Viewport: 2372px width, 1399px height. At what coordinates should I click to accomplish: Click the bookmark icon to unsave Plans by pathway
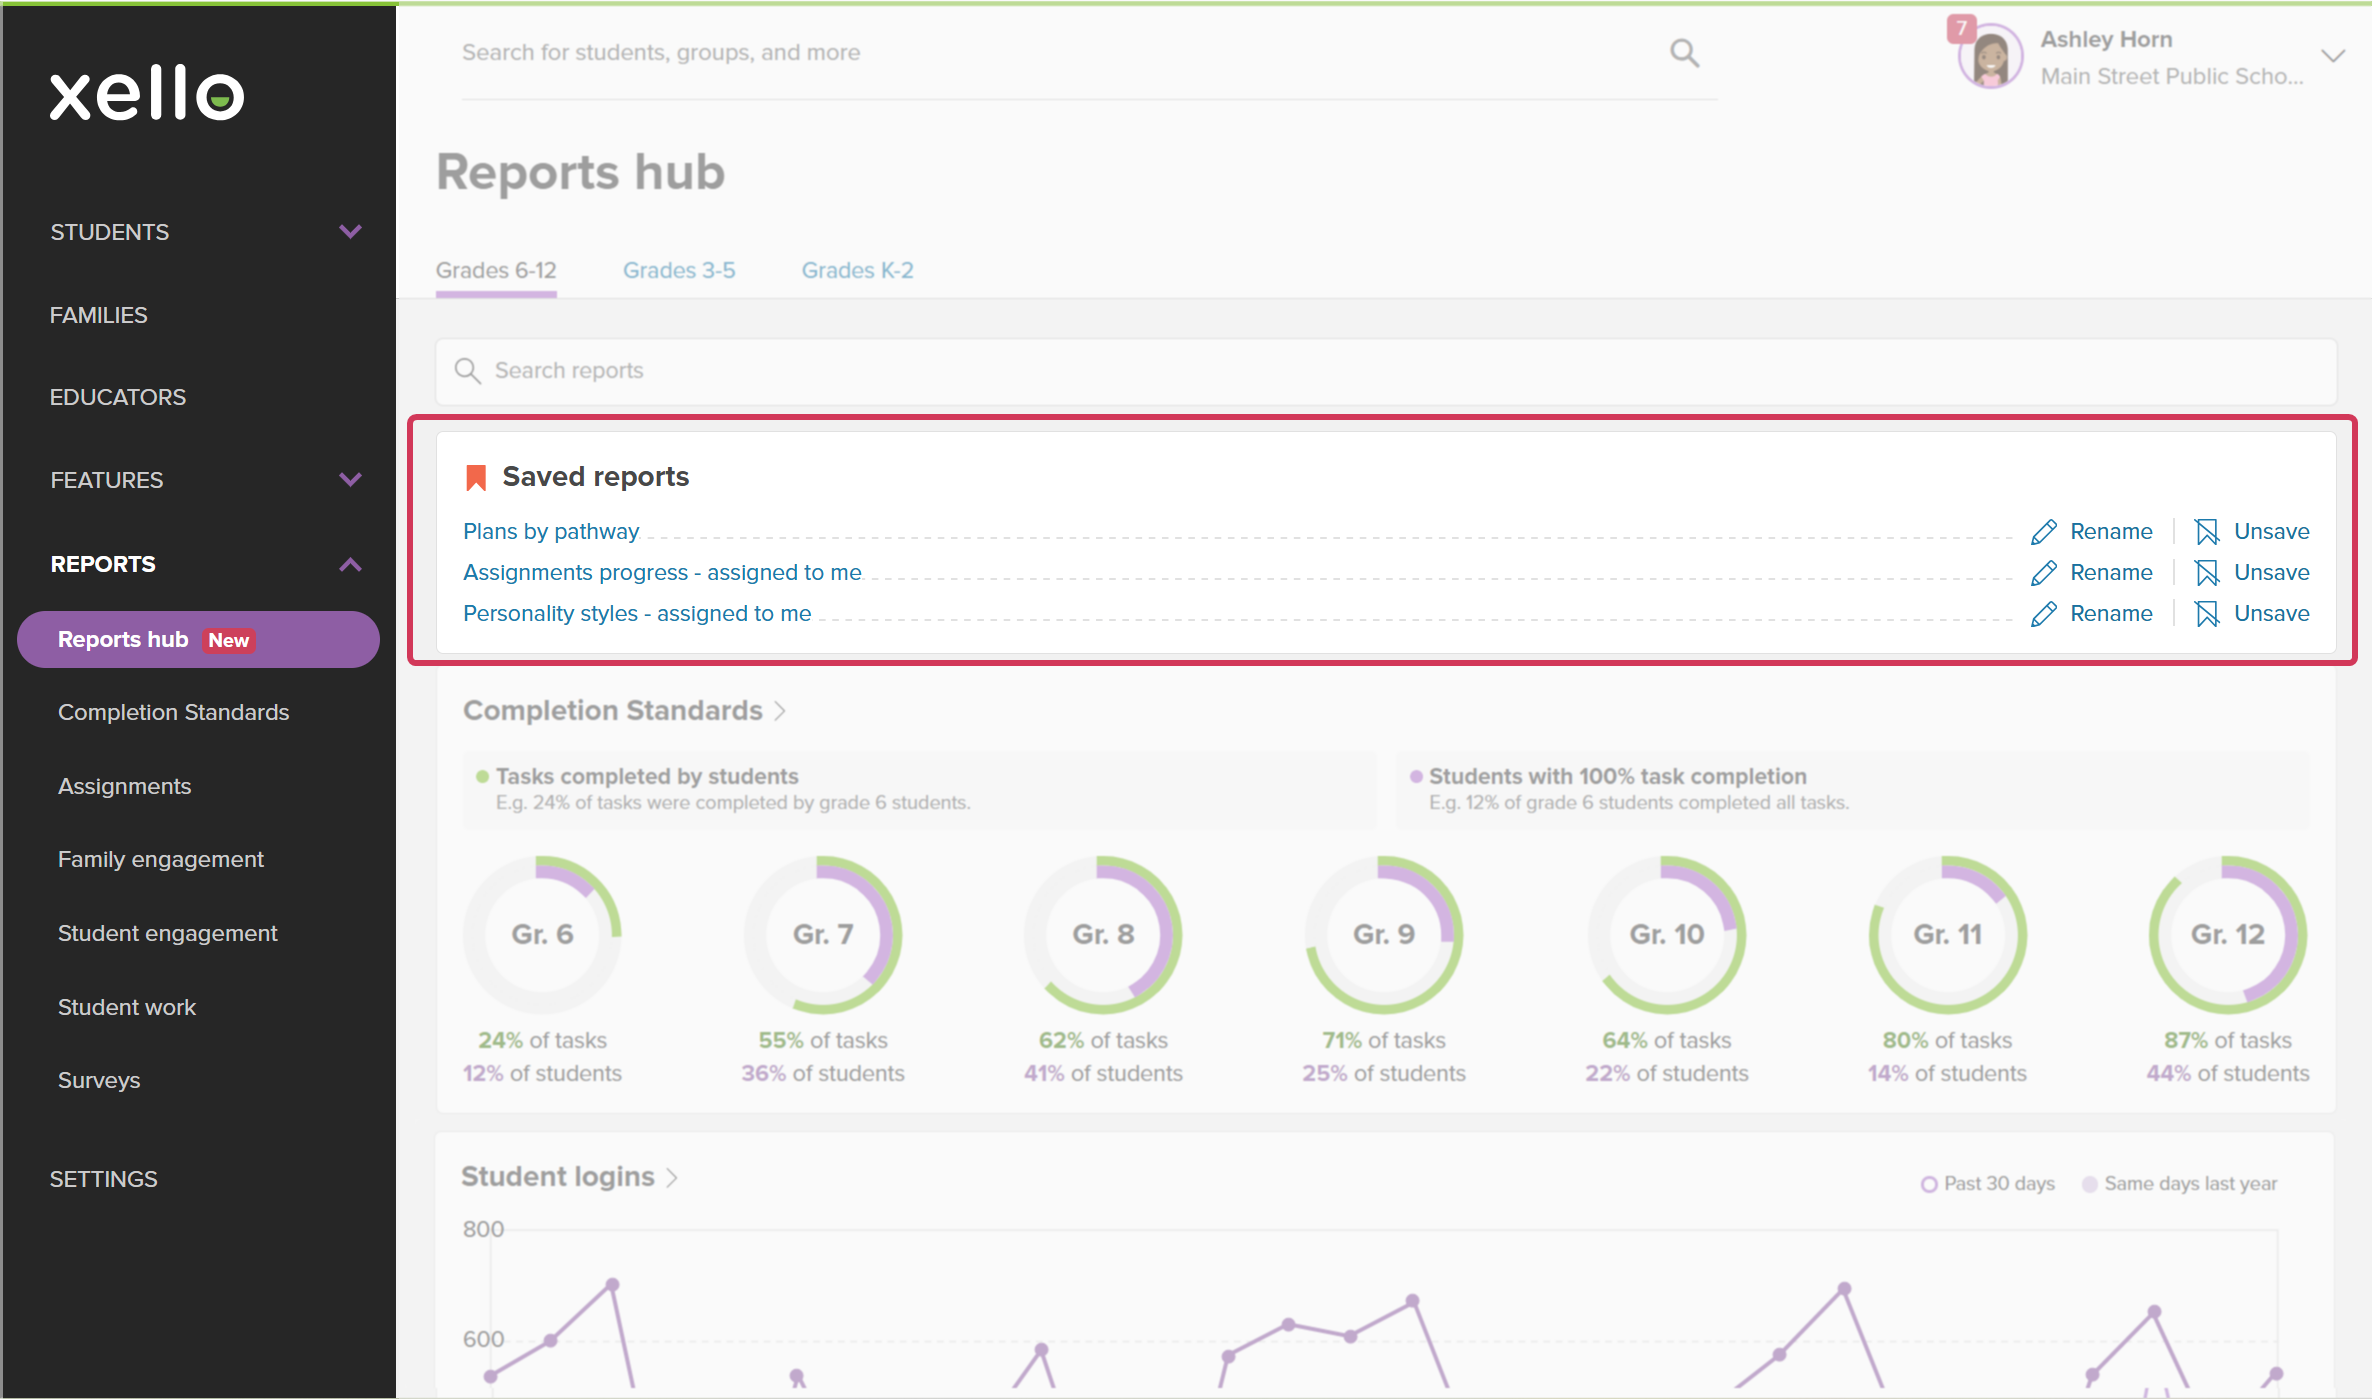click(2207, 532)
